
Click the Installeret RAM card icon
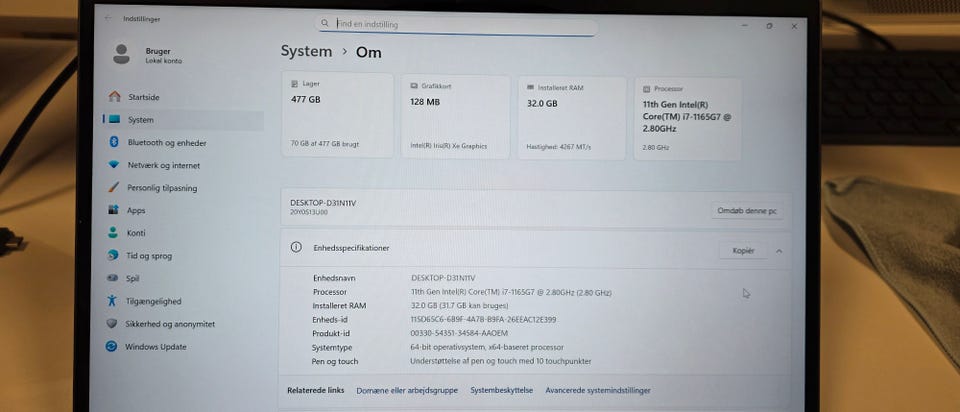tap(530, 88)
